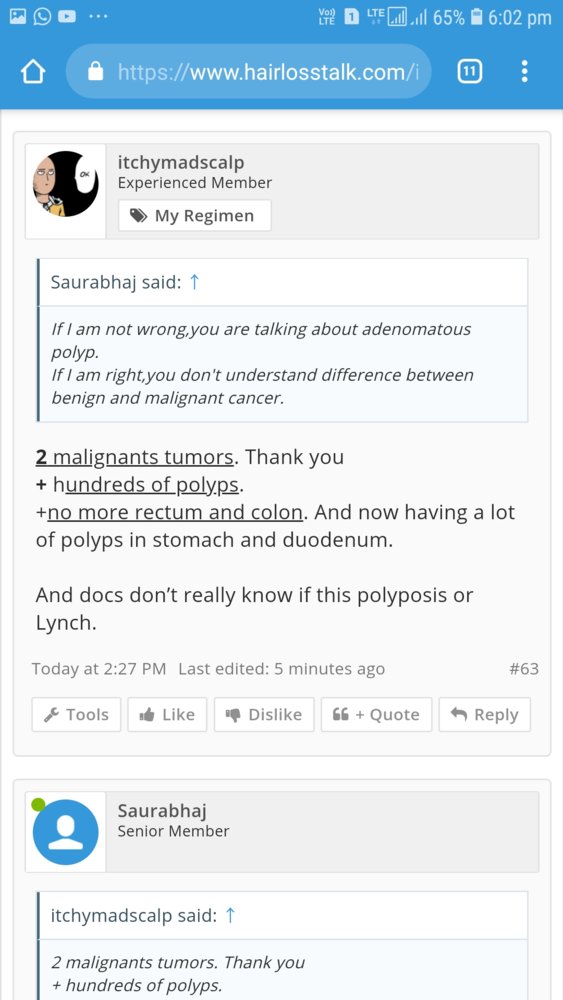Open the My Regimen tag button
This screenshot has width=563, height=1000.
[x=194, y=216]
